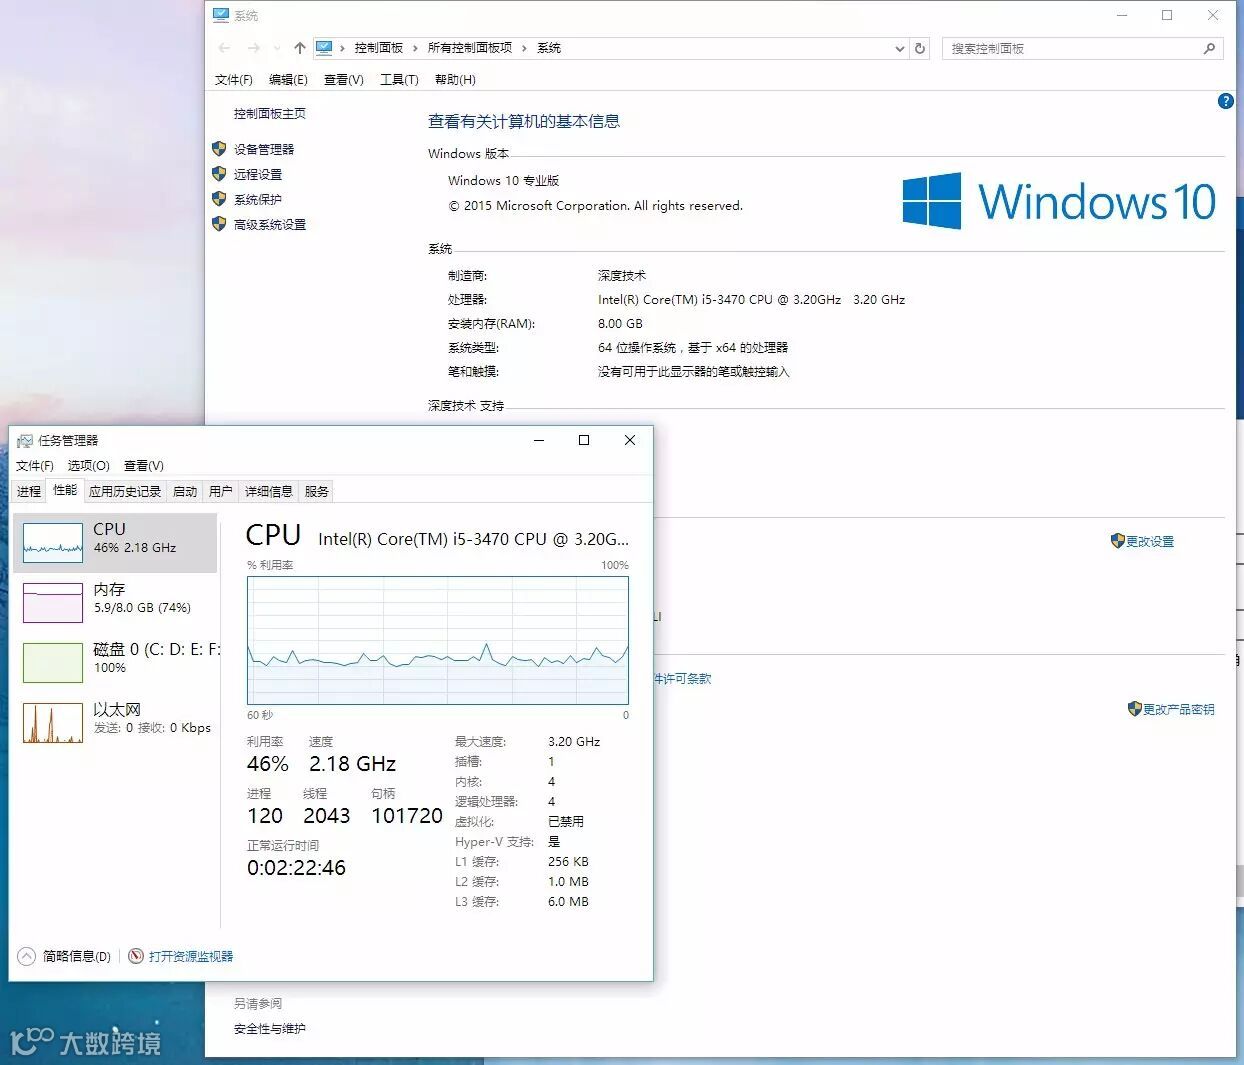
Task: Expand the chevron after 所有控制面板项 breadcrumb
Action: point(523,48)
